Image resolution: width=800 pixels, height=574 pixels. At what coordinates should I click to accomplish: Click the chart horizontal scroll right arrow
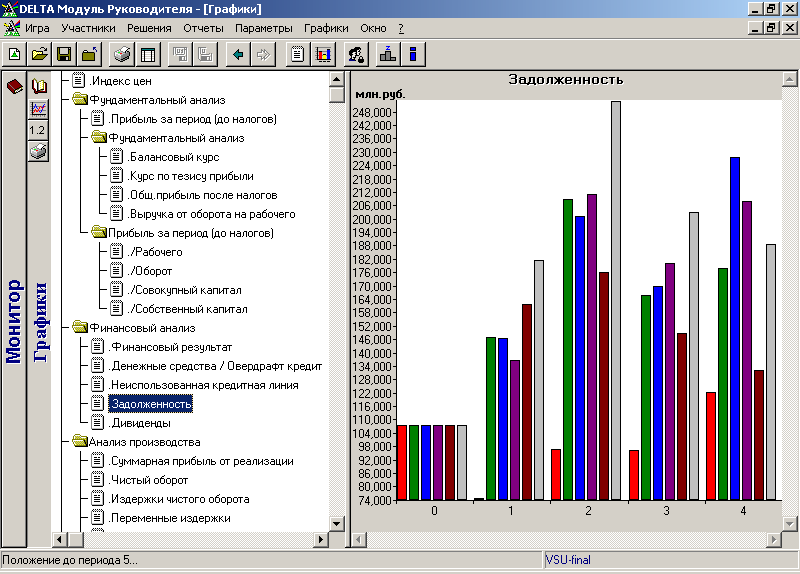tap(772, 540)
